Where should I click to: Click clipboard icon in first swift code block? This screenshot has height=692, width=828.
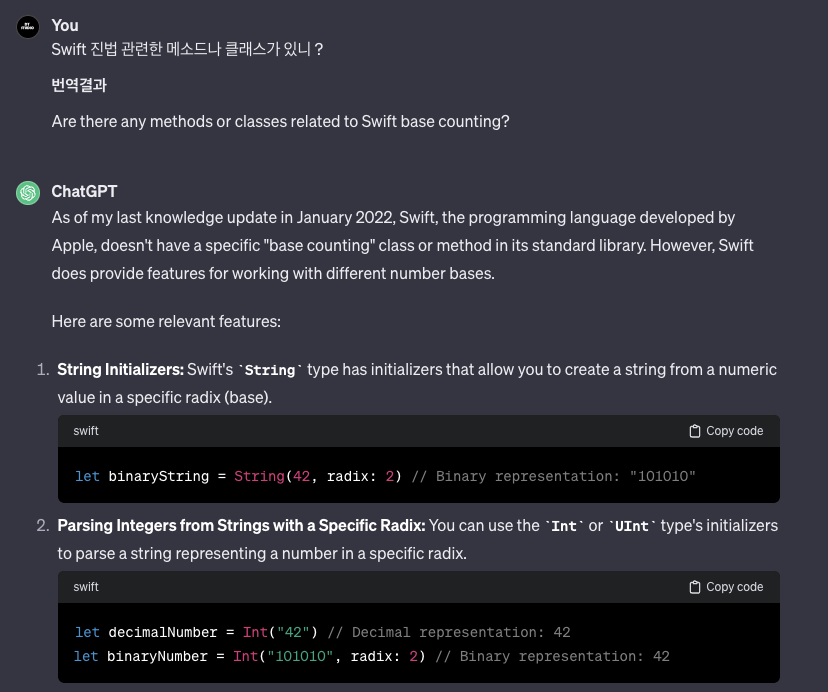(x=695, y=431)
